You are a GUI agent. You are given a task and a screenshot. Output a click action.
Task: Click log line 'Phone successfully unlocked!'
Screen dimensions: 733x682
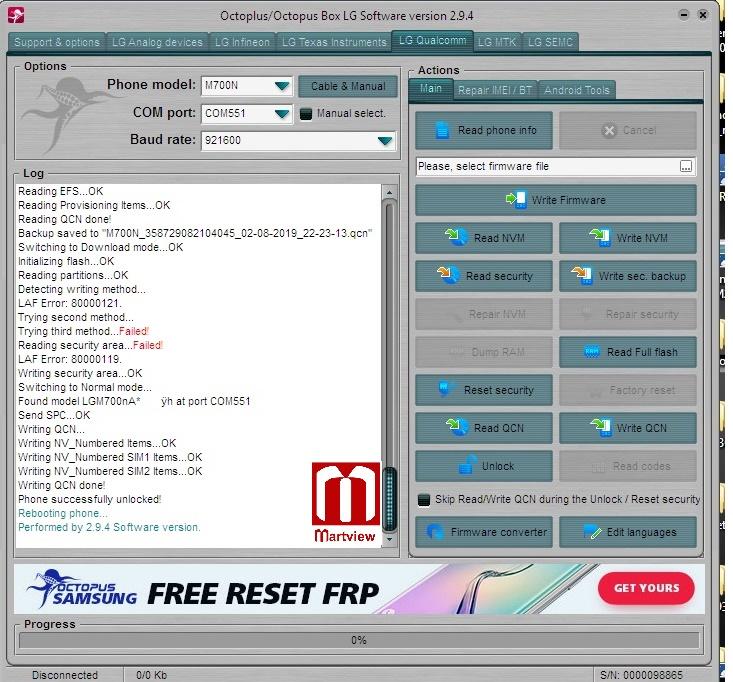(x=90, y=499)
